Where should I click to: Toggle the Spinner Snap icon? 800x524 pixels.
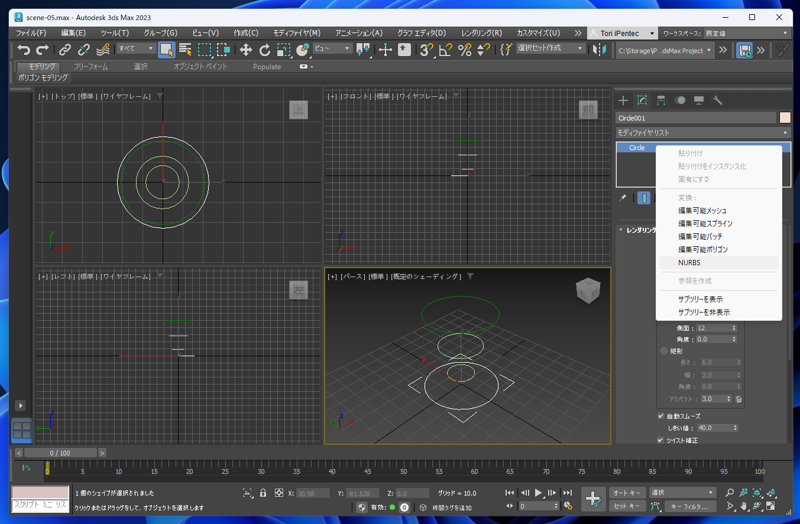coord(483,49)
